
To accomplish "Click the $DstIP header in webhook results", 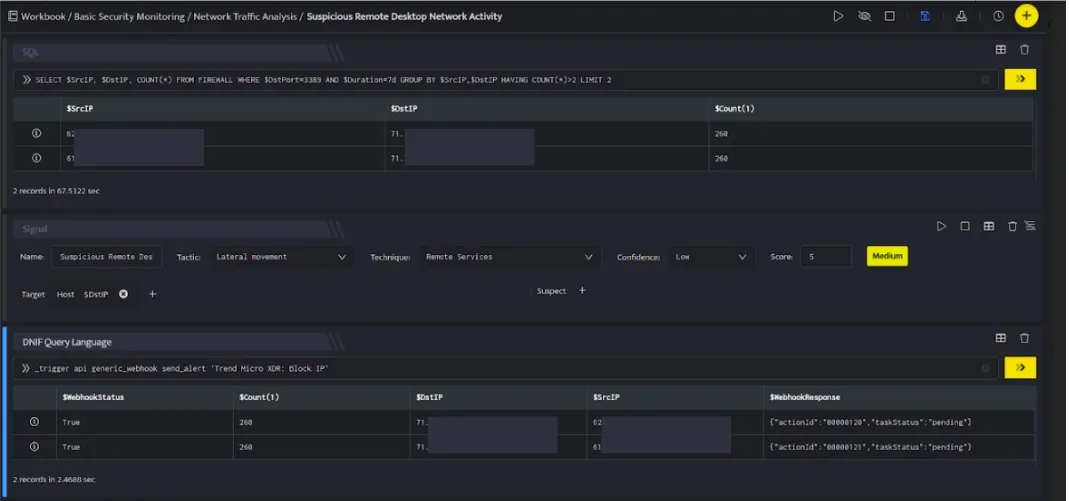I will coord(430,397).
